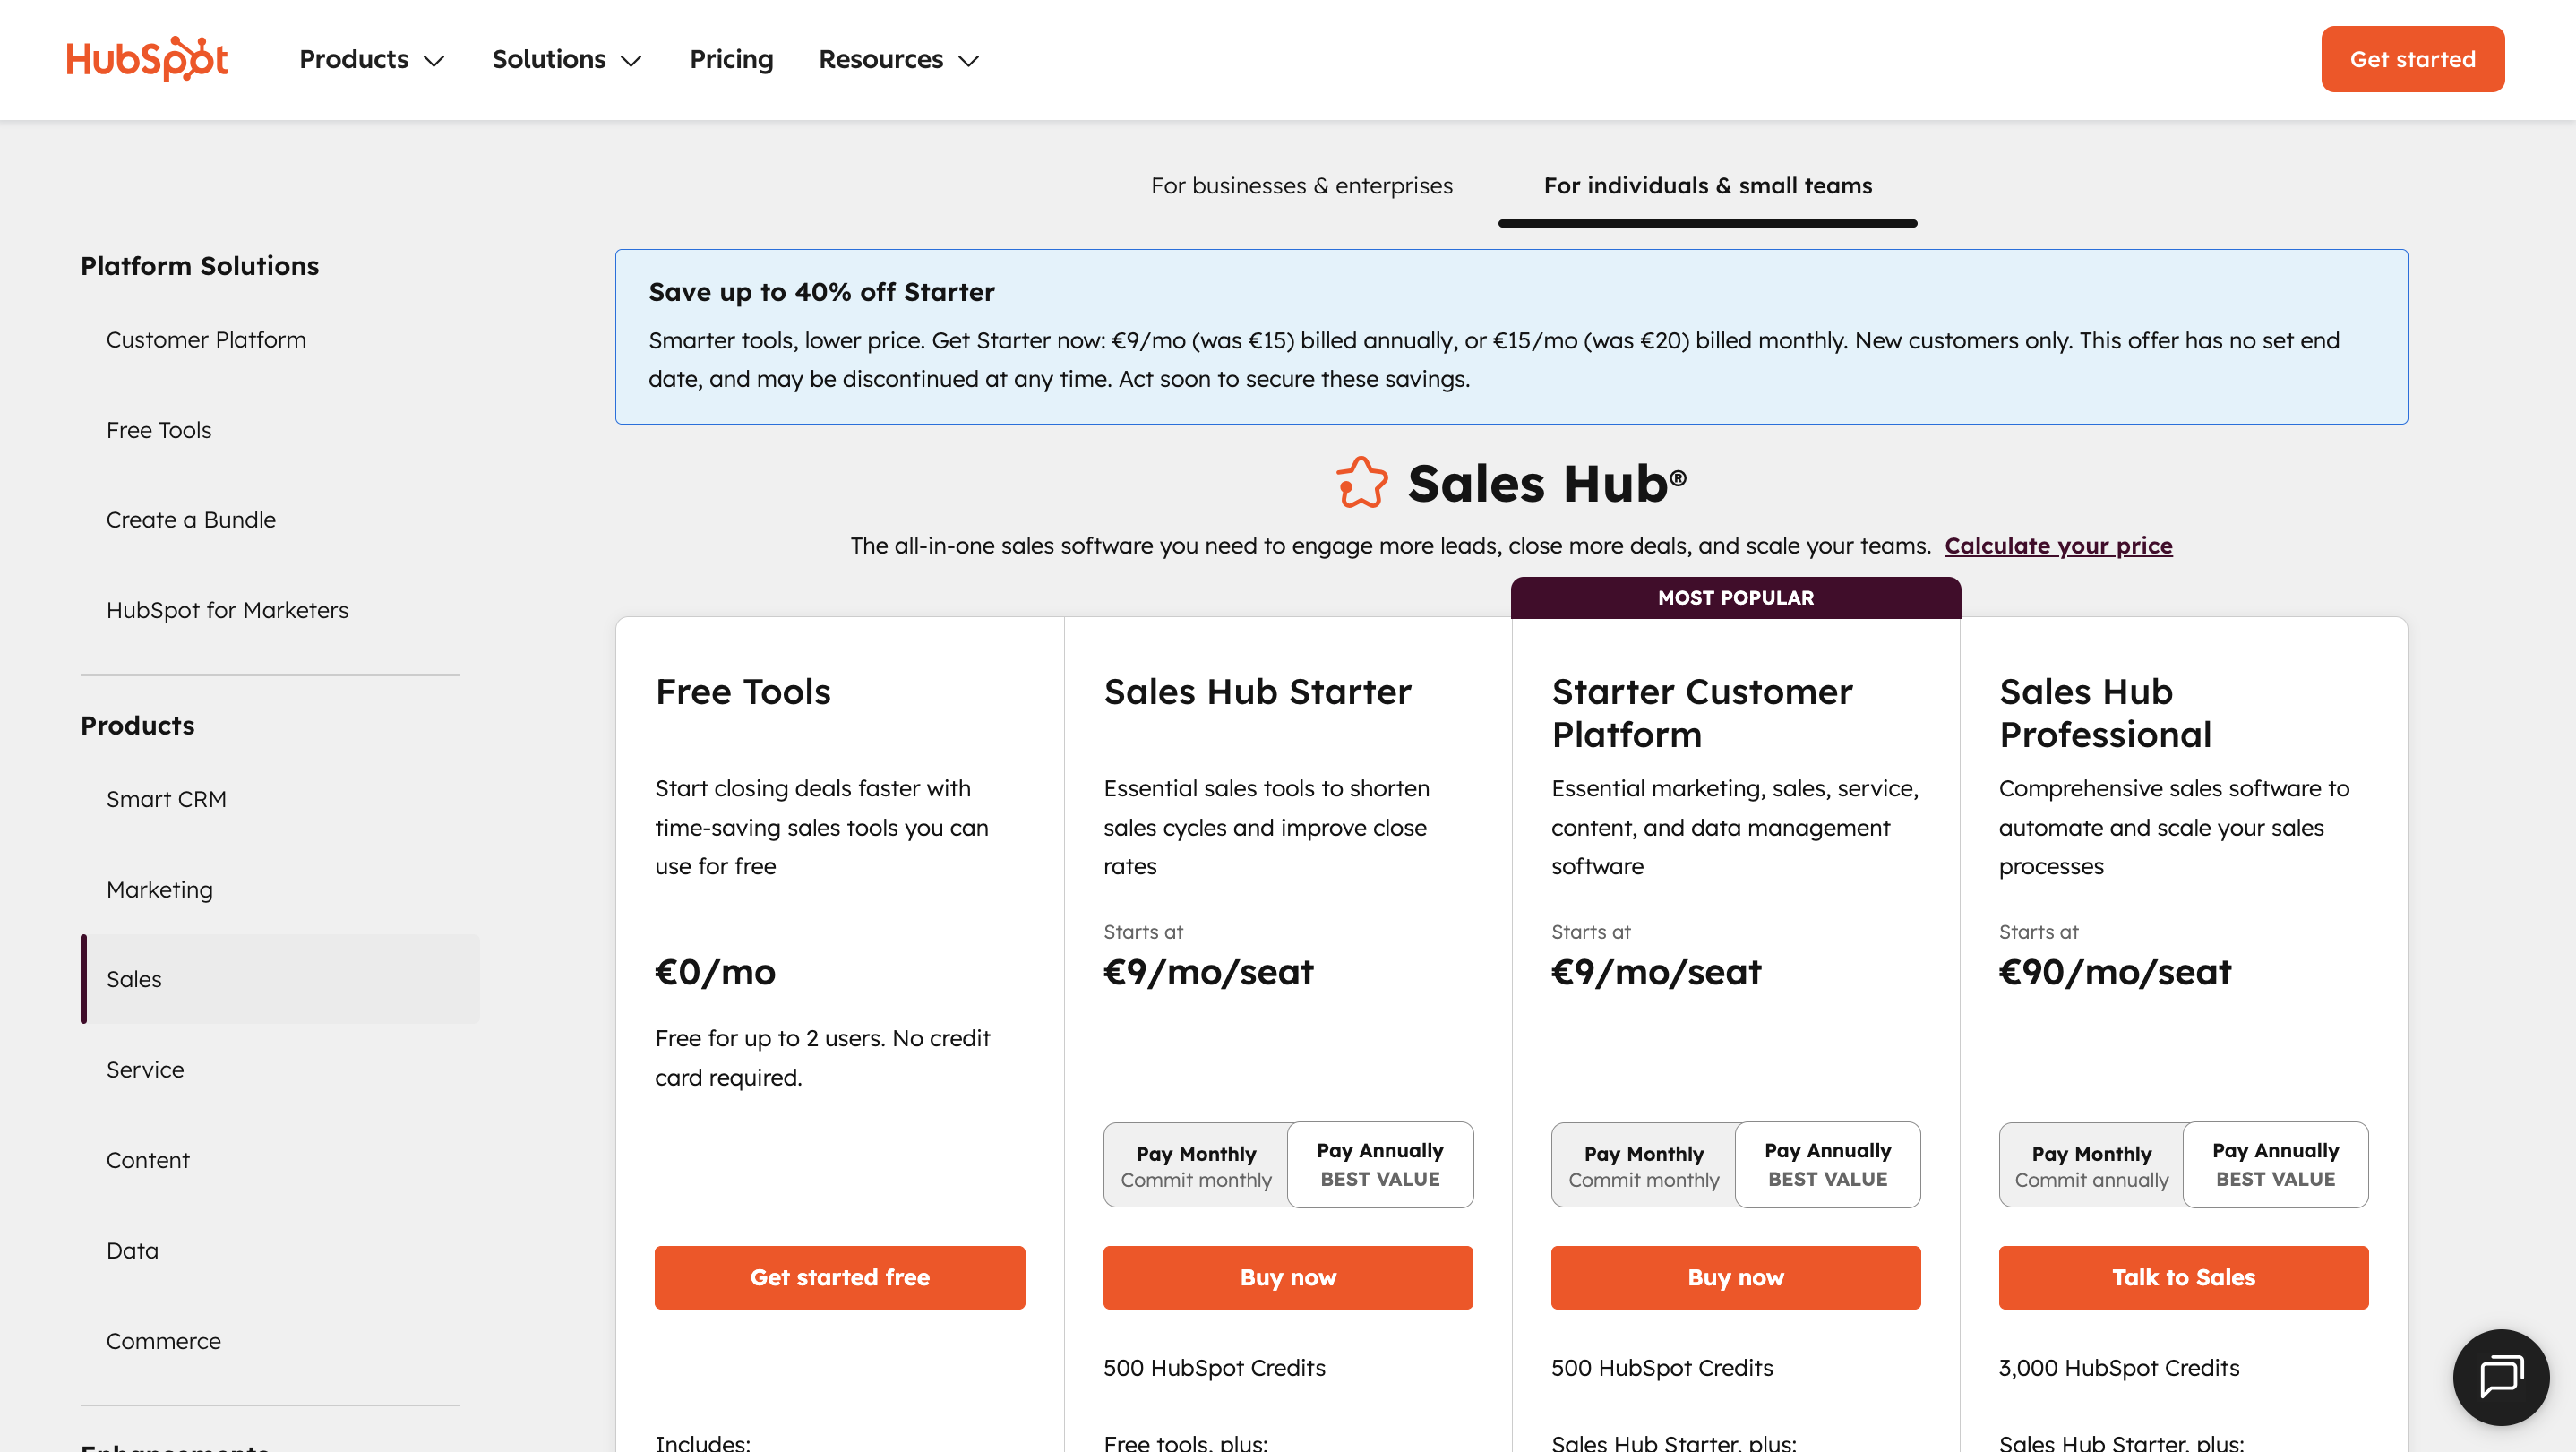Click the Sales Hub star icon
Screen dimensions: 2576x1452
click(x=1362, y=483)
